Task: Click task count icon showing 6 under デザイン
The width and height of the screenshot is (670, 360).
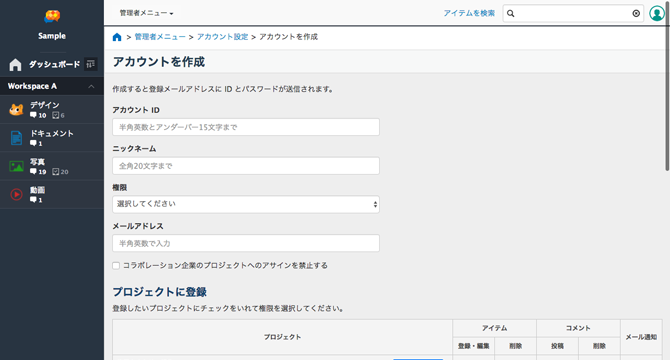Action: tap(56, 115)
